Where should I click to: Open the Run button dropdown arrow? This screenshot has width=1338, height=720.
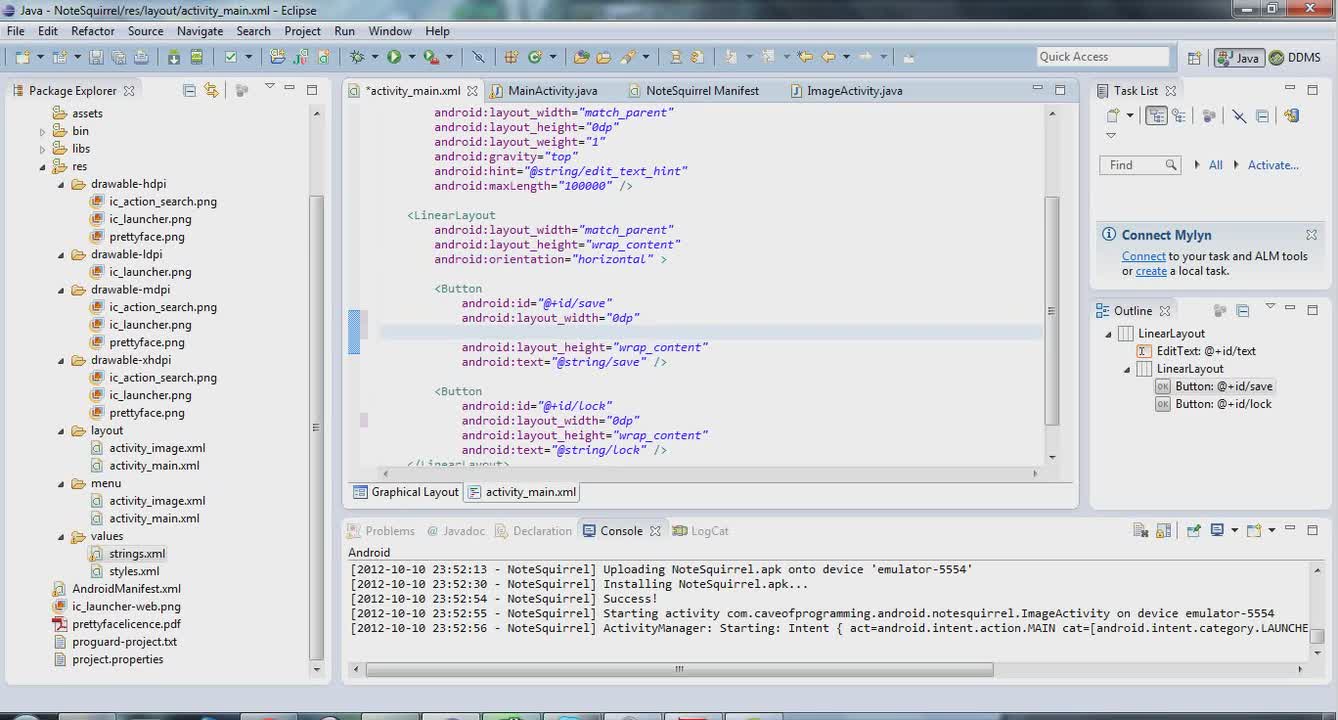410,57
